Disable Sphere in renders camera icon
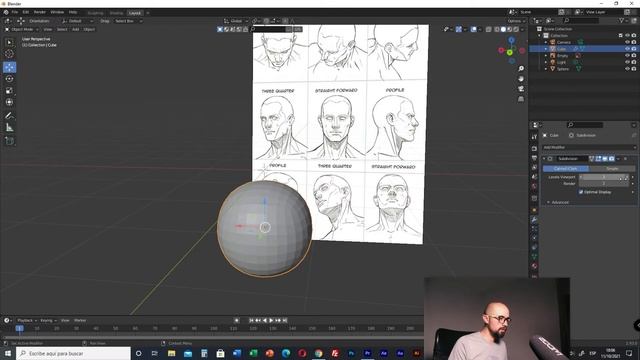 (634, 69)
